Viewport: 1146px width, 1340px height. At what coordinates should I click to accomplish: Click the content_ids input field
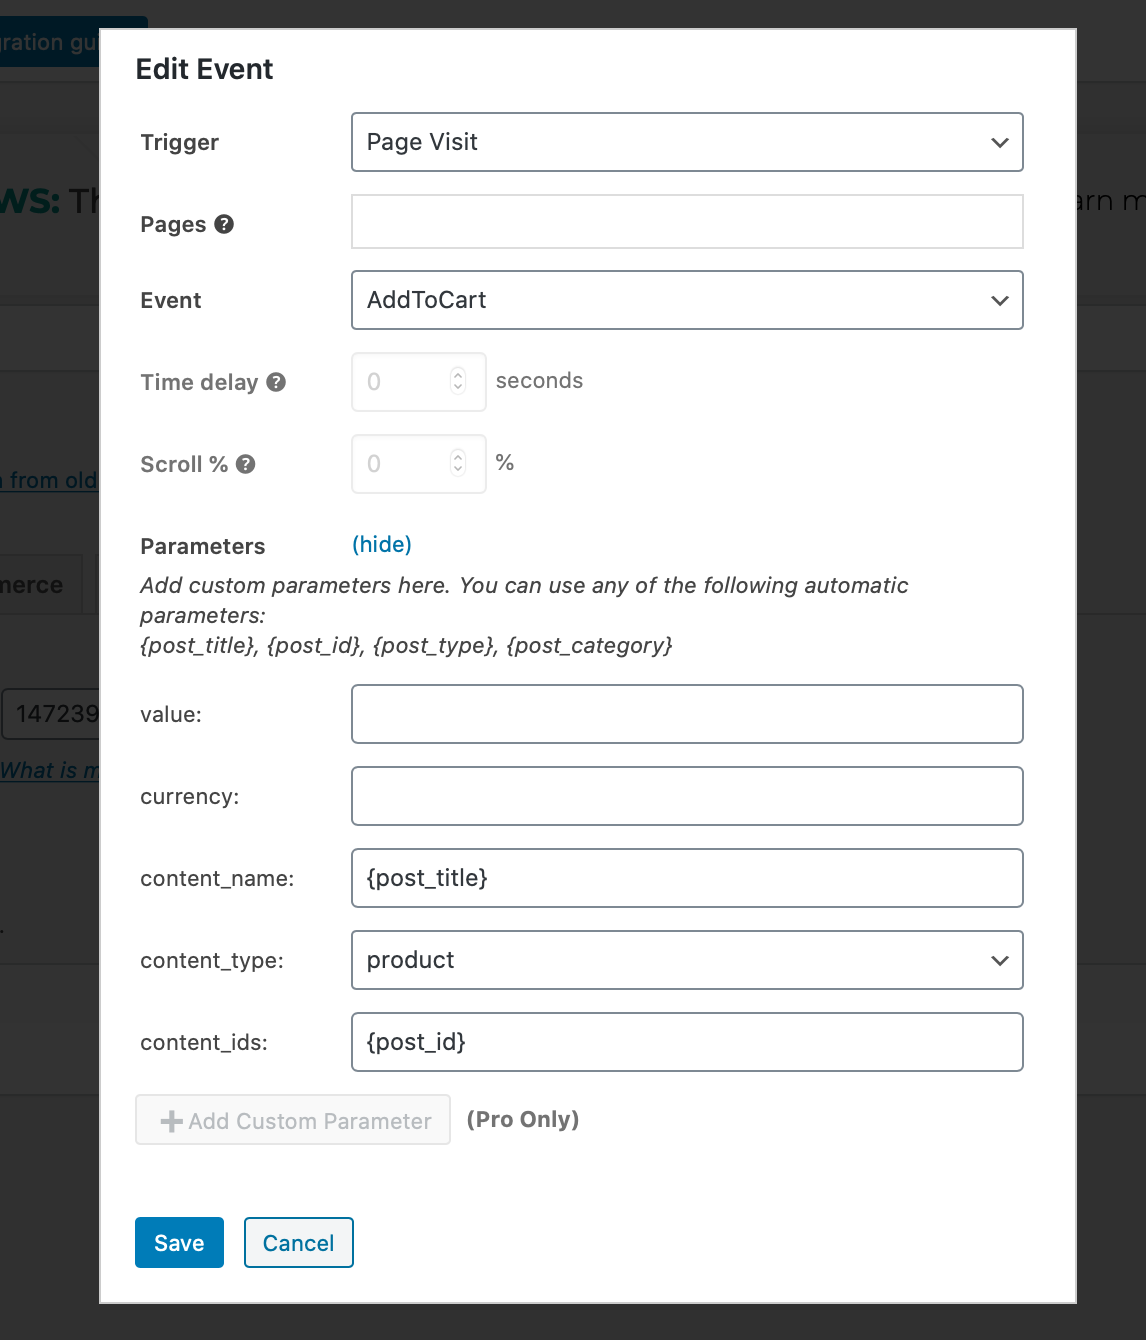[x=687, y=1042]
